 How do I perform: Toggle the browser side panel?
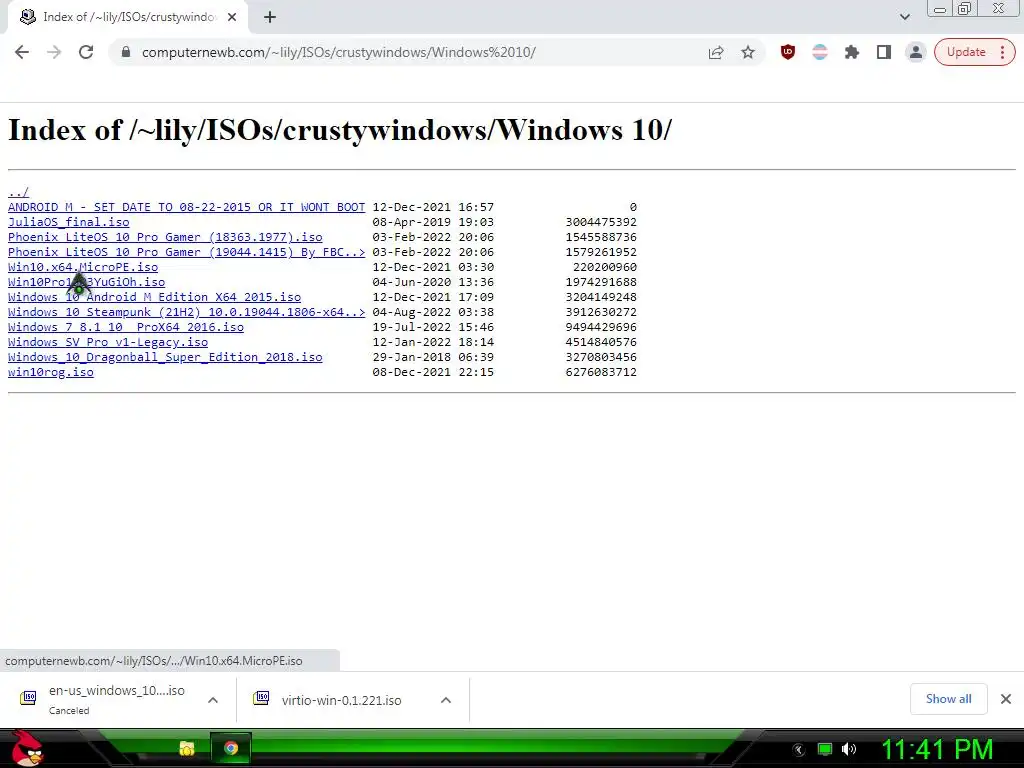(x=884, y=52)
